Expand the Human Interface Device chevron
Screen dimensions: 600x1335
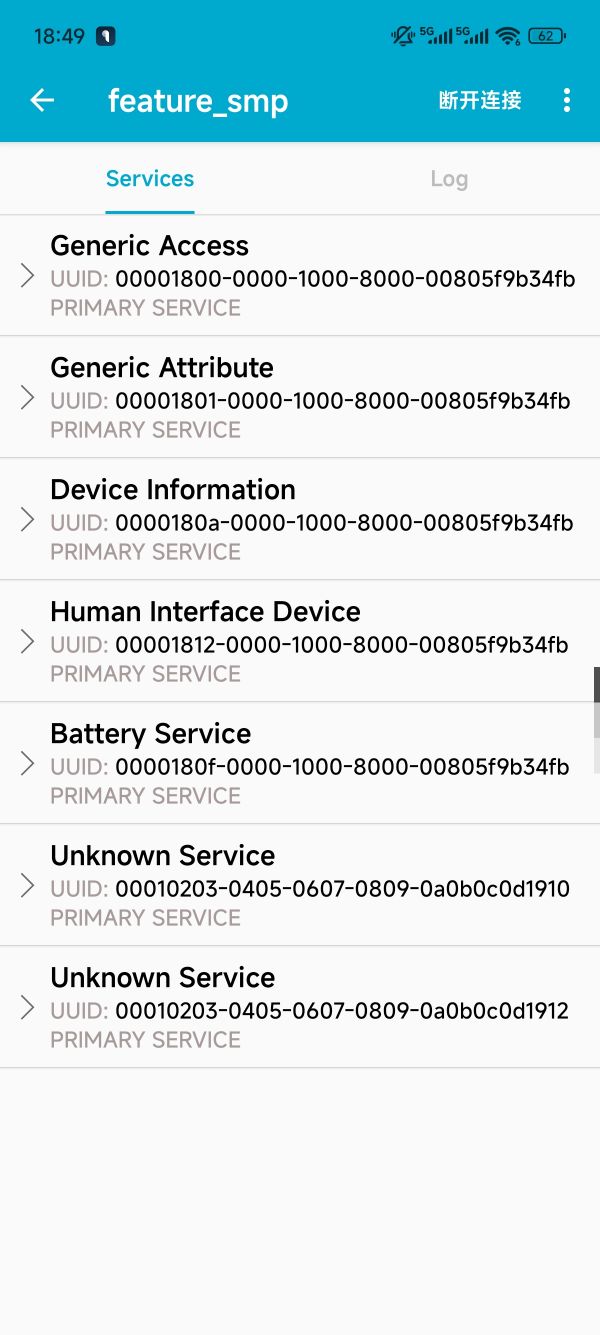tap(28, 642)
